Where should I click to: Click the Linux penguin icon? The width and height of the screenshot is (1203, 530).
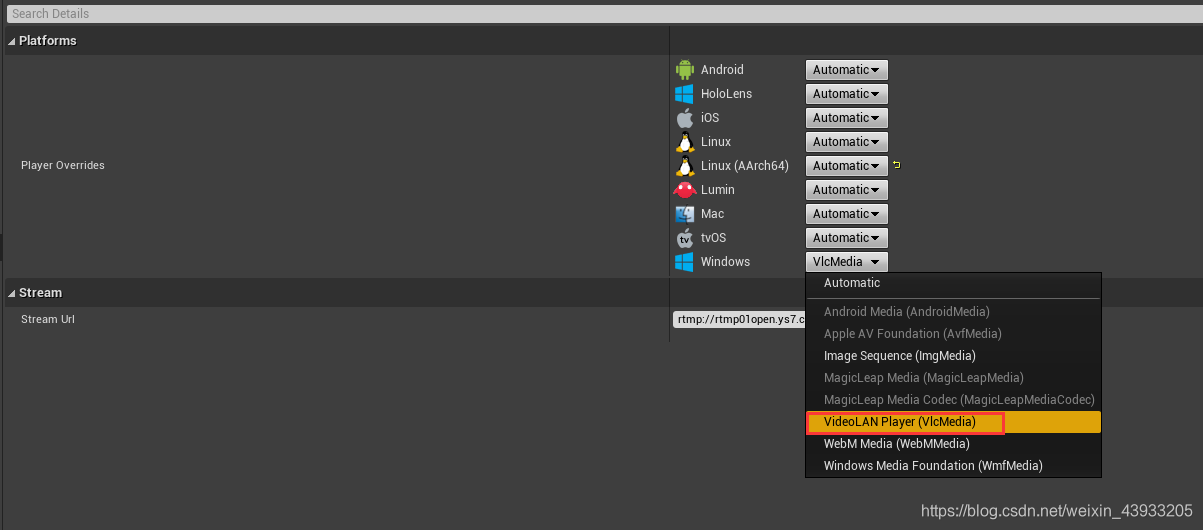684,142
